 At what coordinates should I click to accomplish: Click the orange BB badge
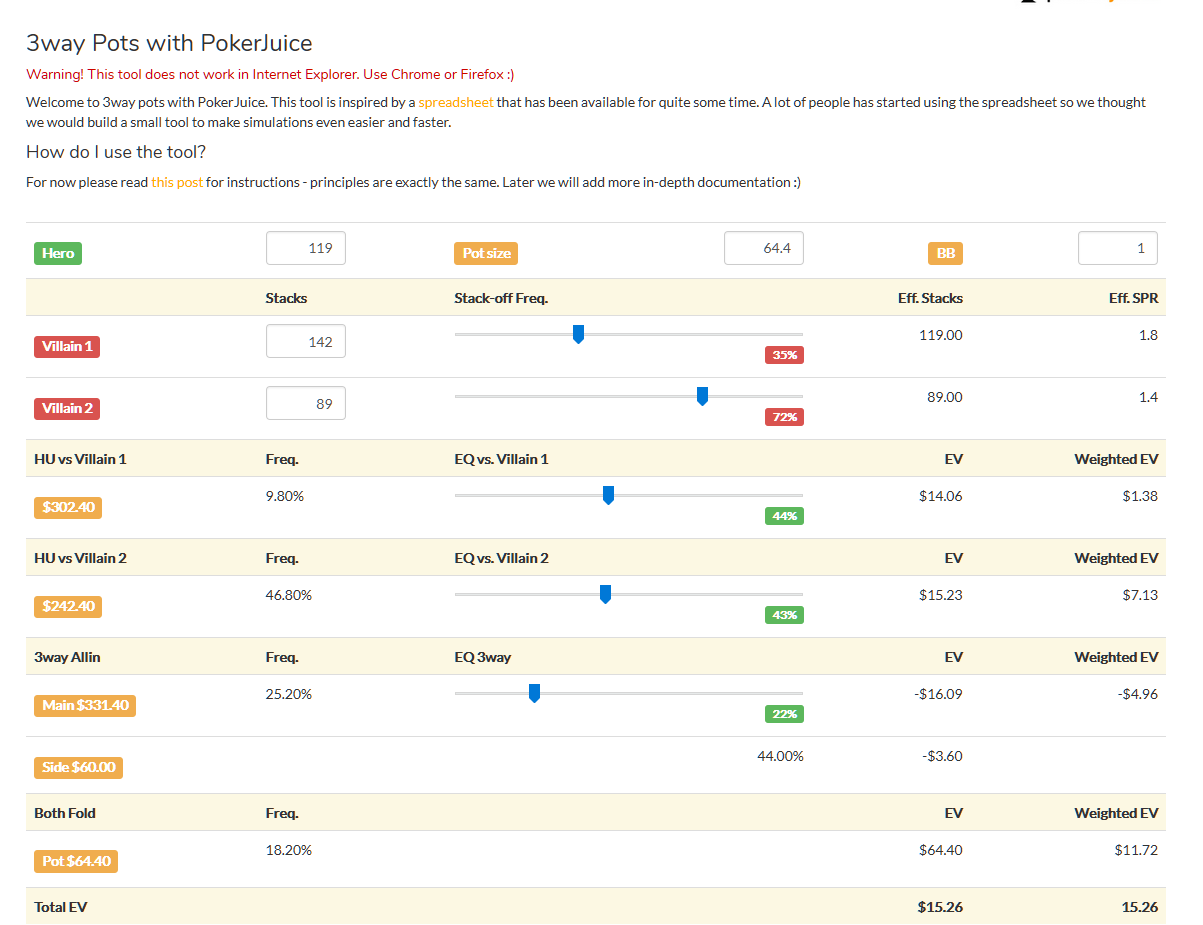click(x=946, y=253)
